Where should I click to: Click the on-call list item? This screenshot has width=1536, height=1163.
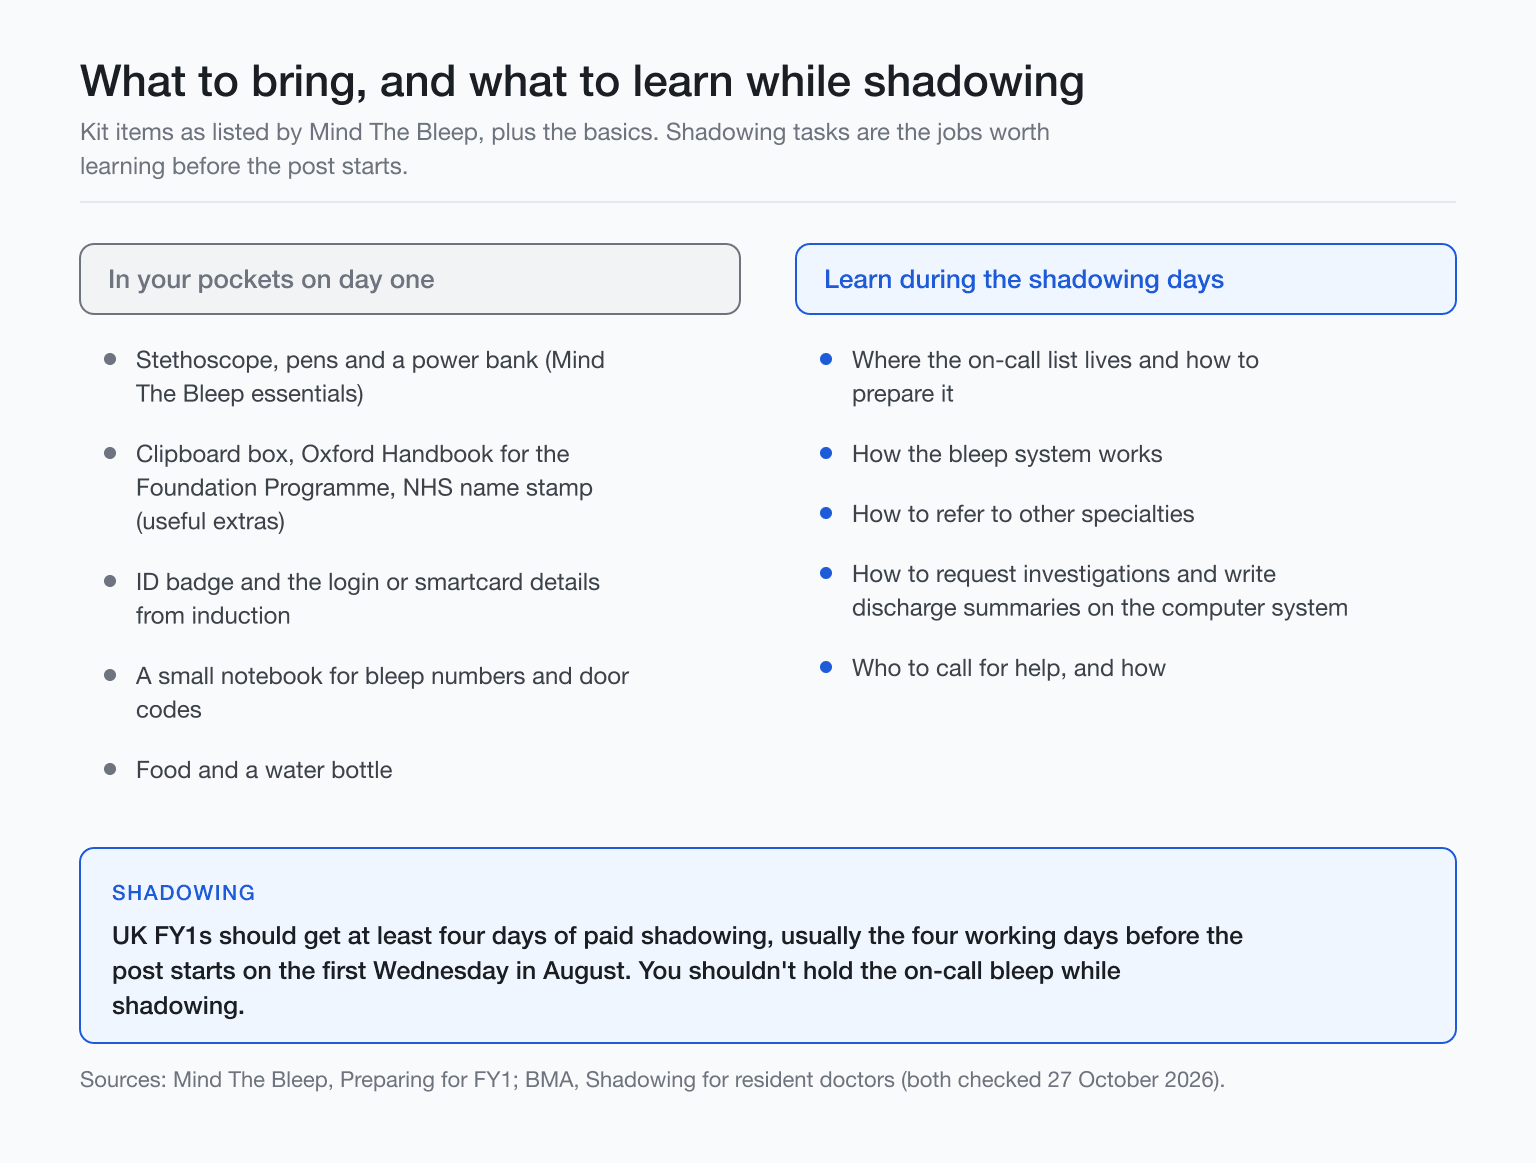(1055, 377)
